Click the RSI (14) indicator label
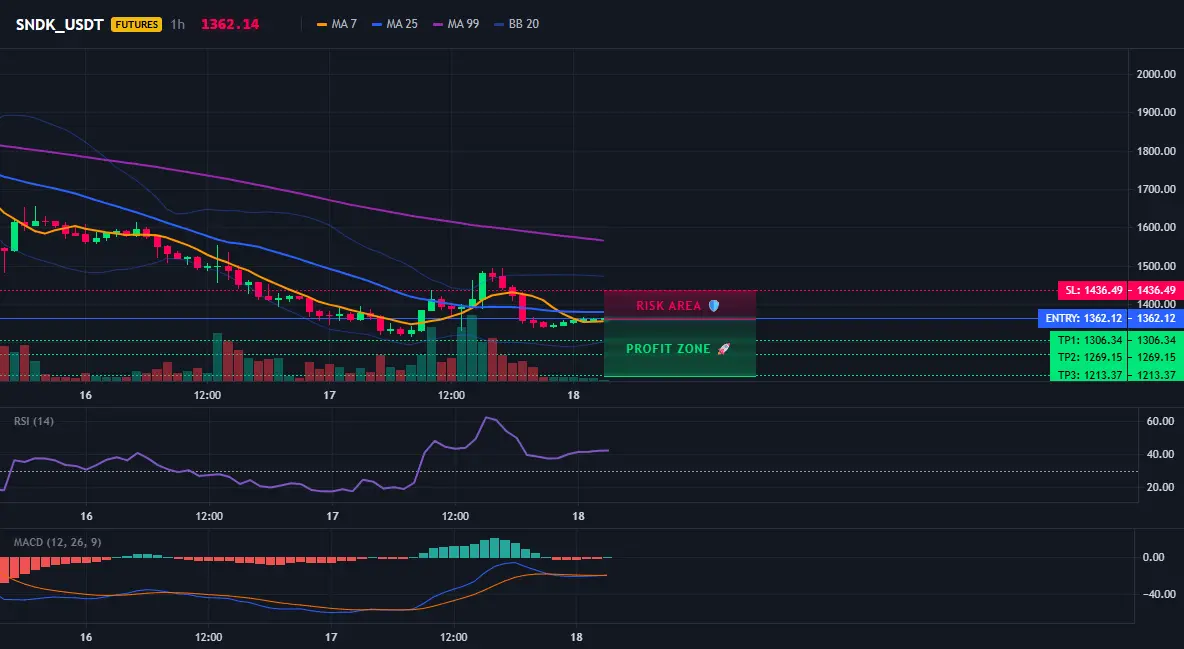This screenshot has height=649, width=1184. (x=34, y=421)
